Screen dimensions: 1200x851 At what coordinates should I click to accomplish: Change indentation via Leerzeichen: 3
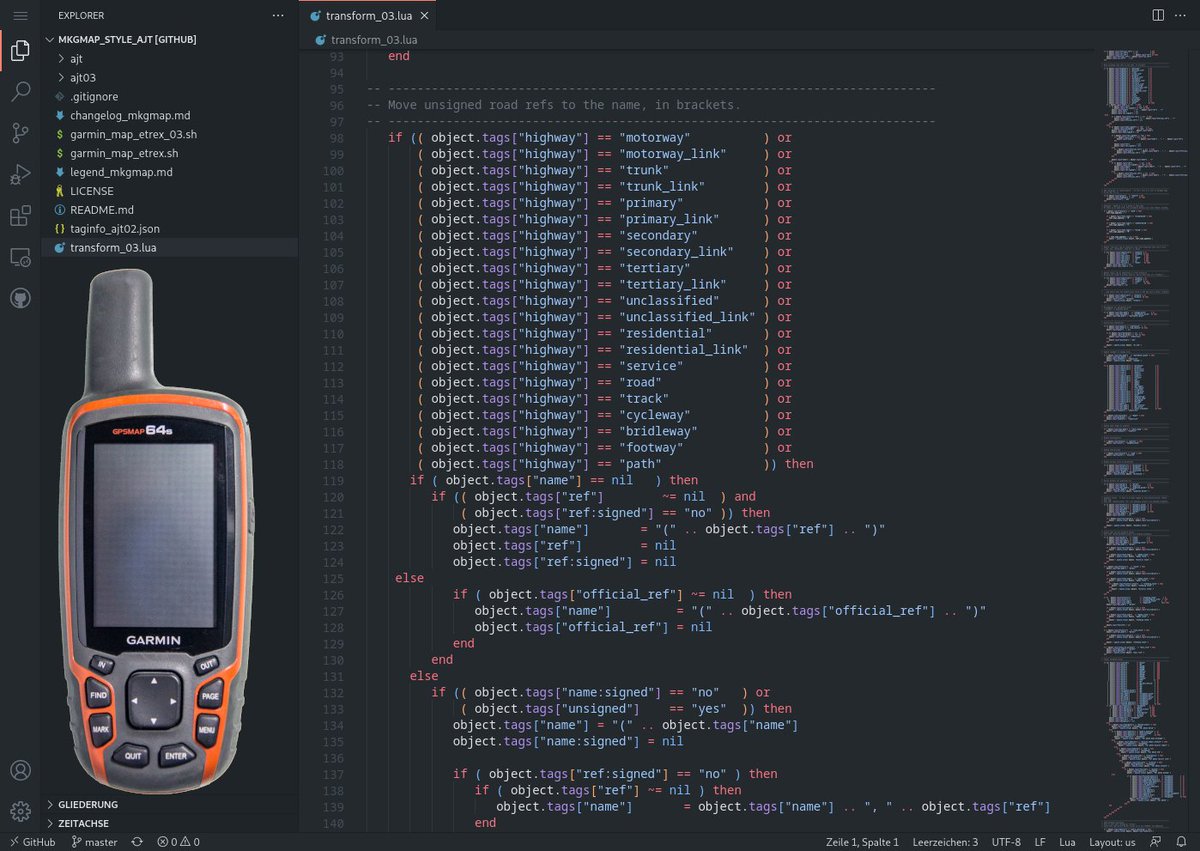pos(945,842)
